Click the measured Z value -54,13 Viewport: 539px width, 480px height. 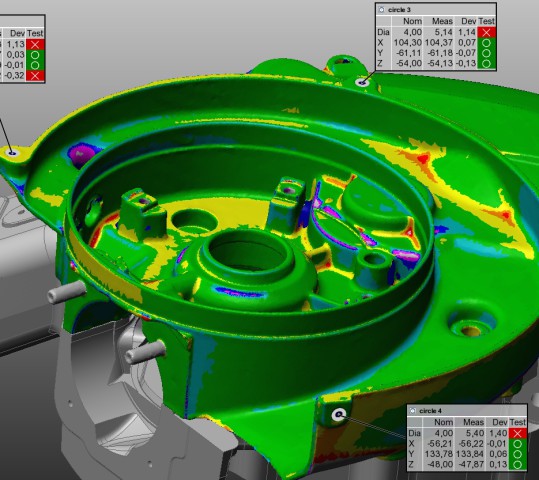click(x=440, y=63)
